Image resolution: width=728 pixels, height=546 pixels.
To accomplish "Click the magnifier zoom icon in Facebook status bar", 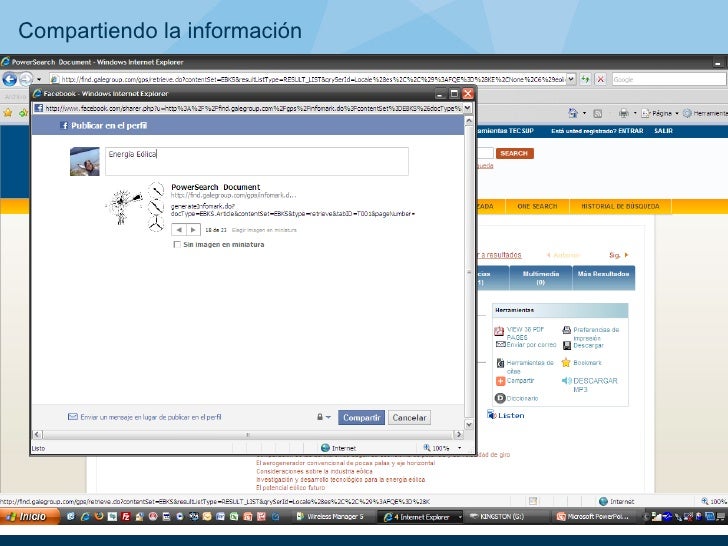I will 427,448.
